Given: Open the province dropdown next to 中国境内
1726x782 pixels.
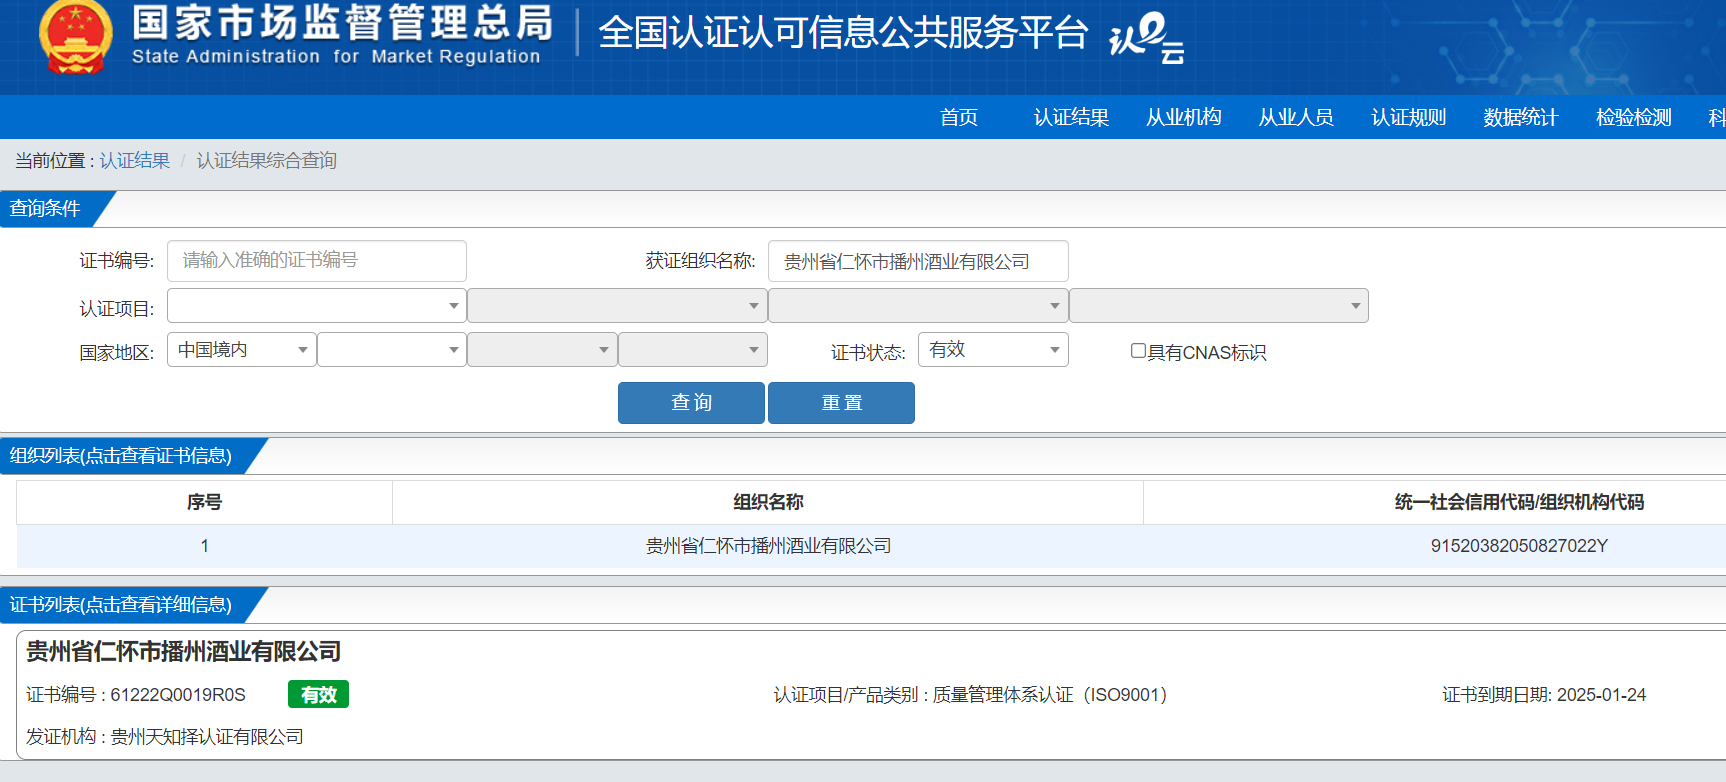Looking at the screenshot, I should pos(392,350).
